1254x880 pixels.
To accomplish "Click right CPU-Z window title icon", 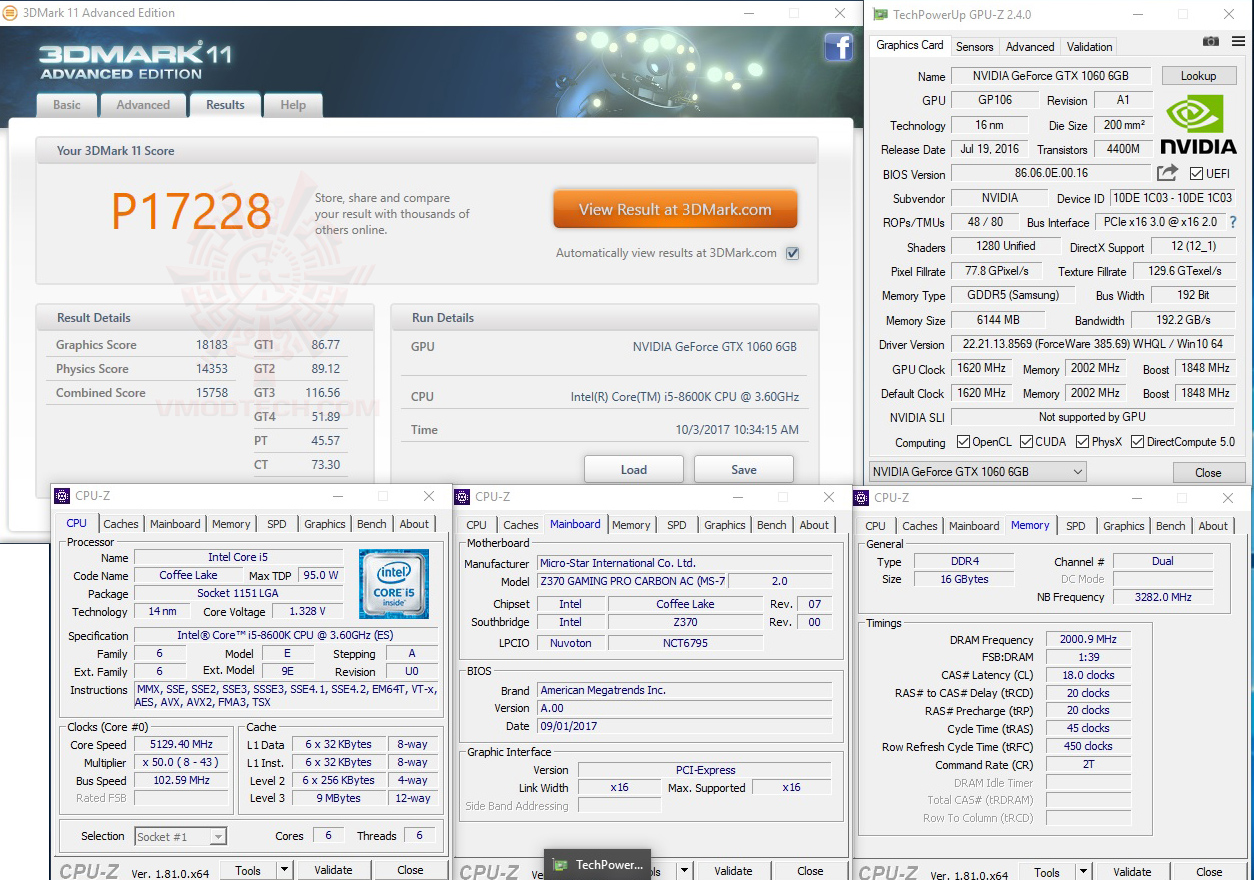I will click(861, 497).
